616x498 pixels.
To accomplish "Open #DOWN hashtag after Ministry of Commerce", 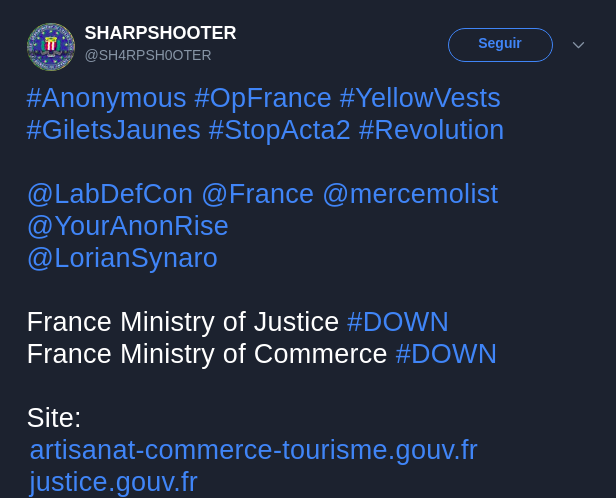I will [x=446, y=354].
